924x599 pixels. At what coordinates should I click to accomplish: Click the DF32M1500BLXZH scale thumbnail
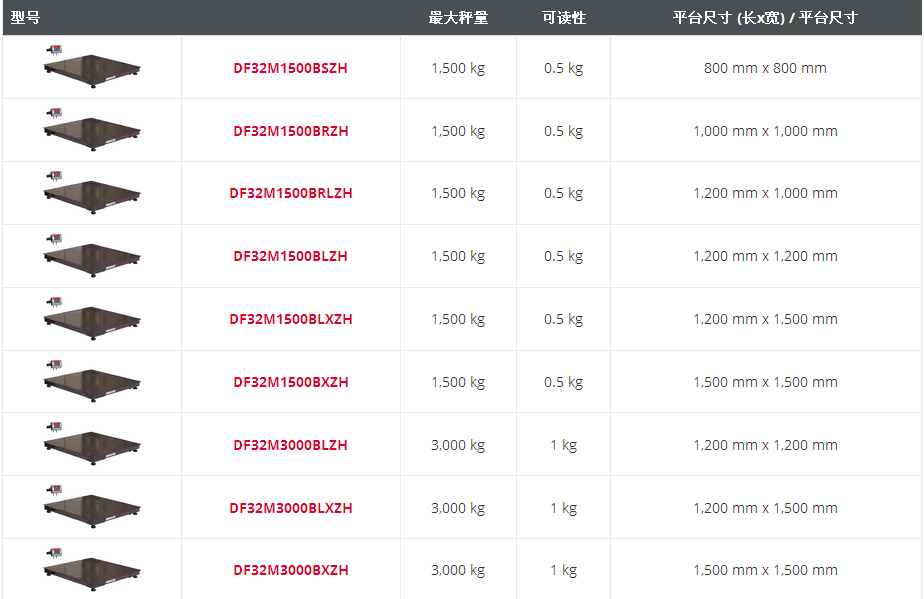(90, 318)
